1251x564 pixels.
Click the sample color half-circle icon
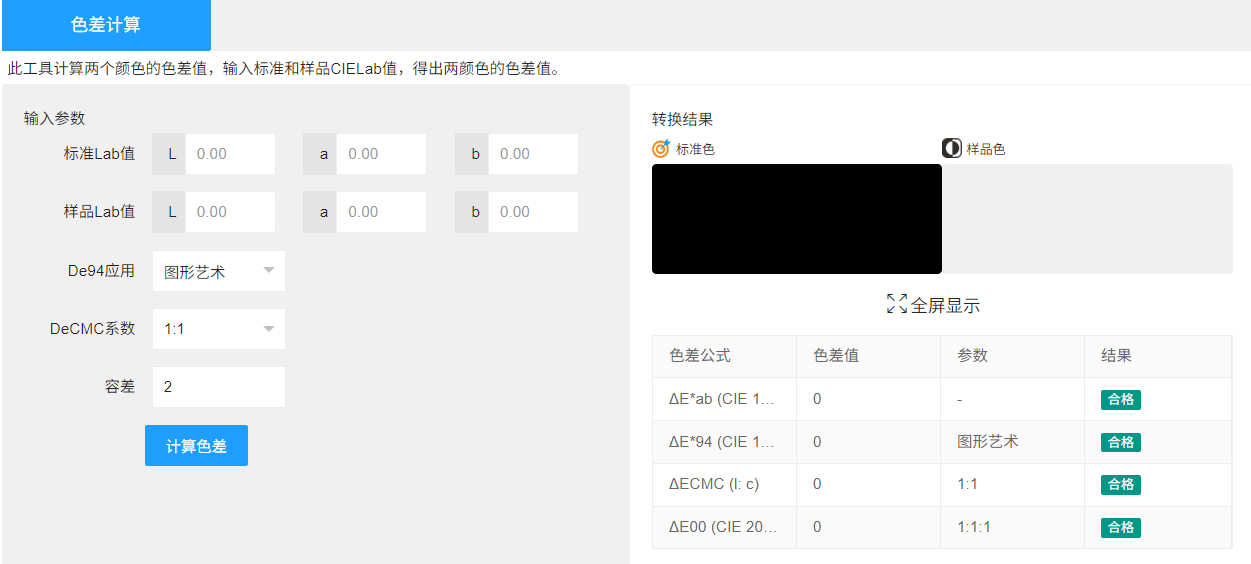pyautogui.click(x=951, y=149)
